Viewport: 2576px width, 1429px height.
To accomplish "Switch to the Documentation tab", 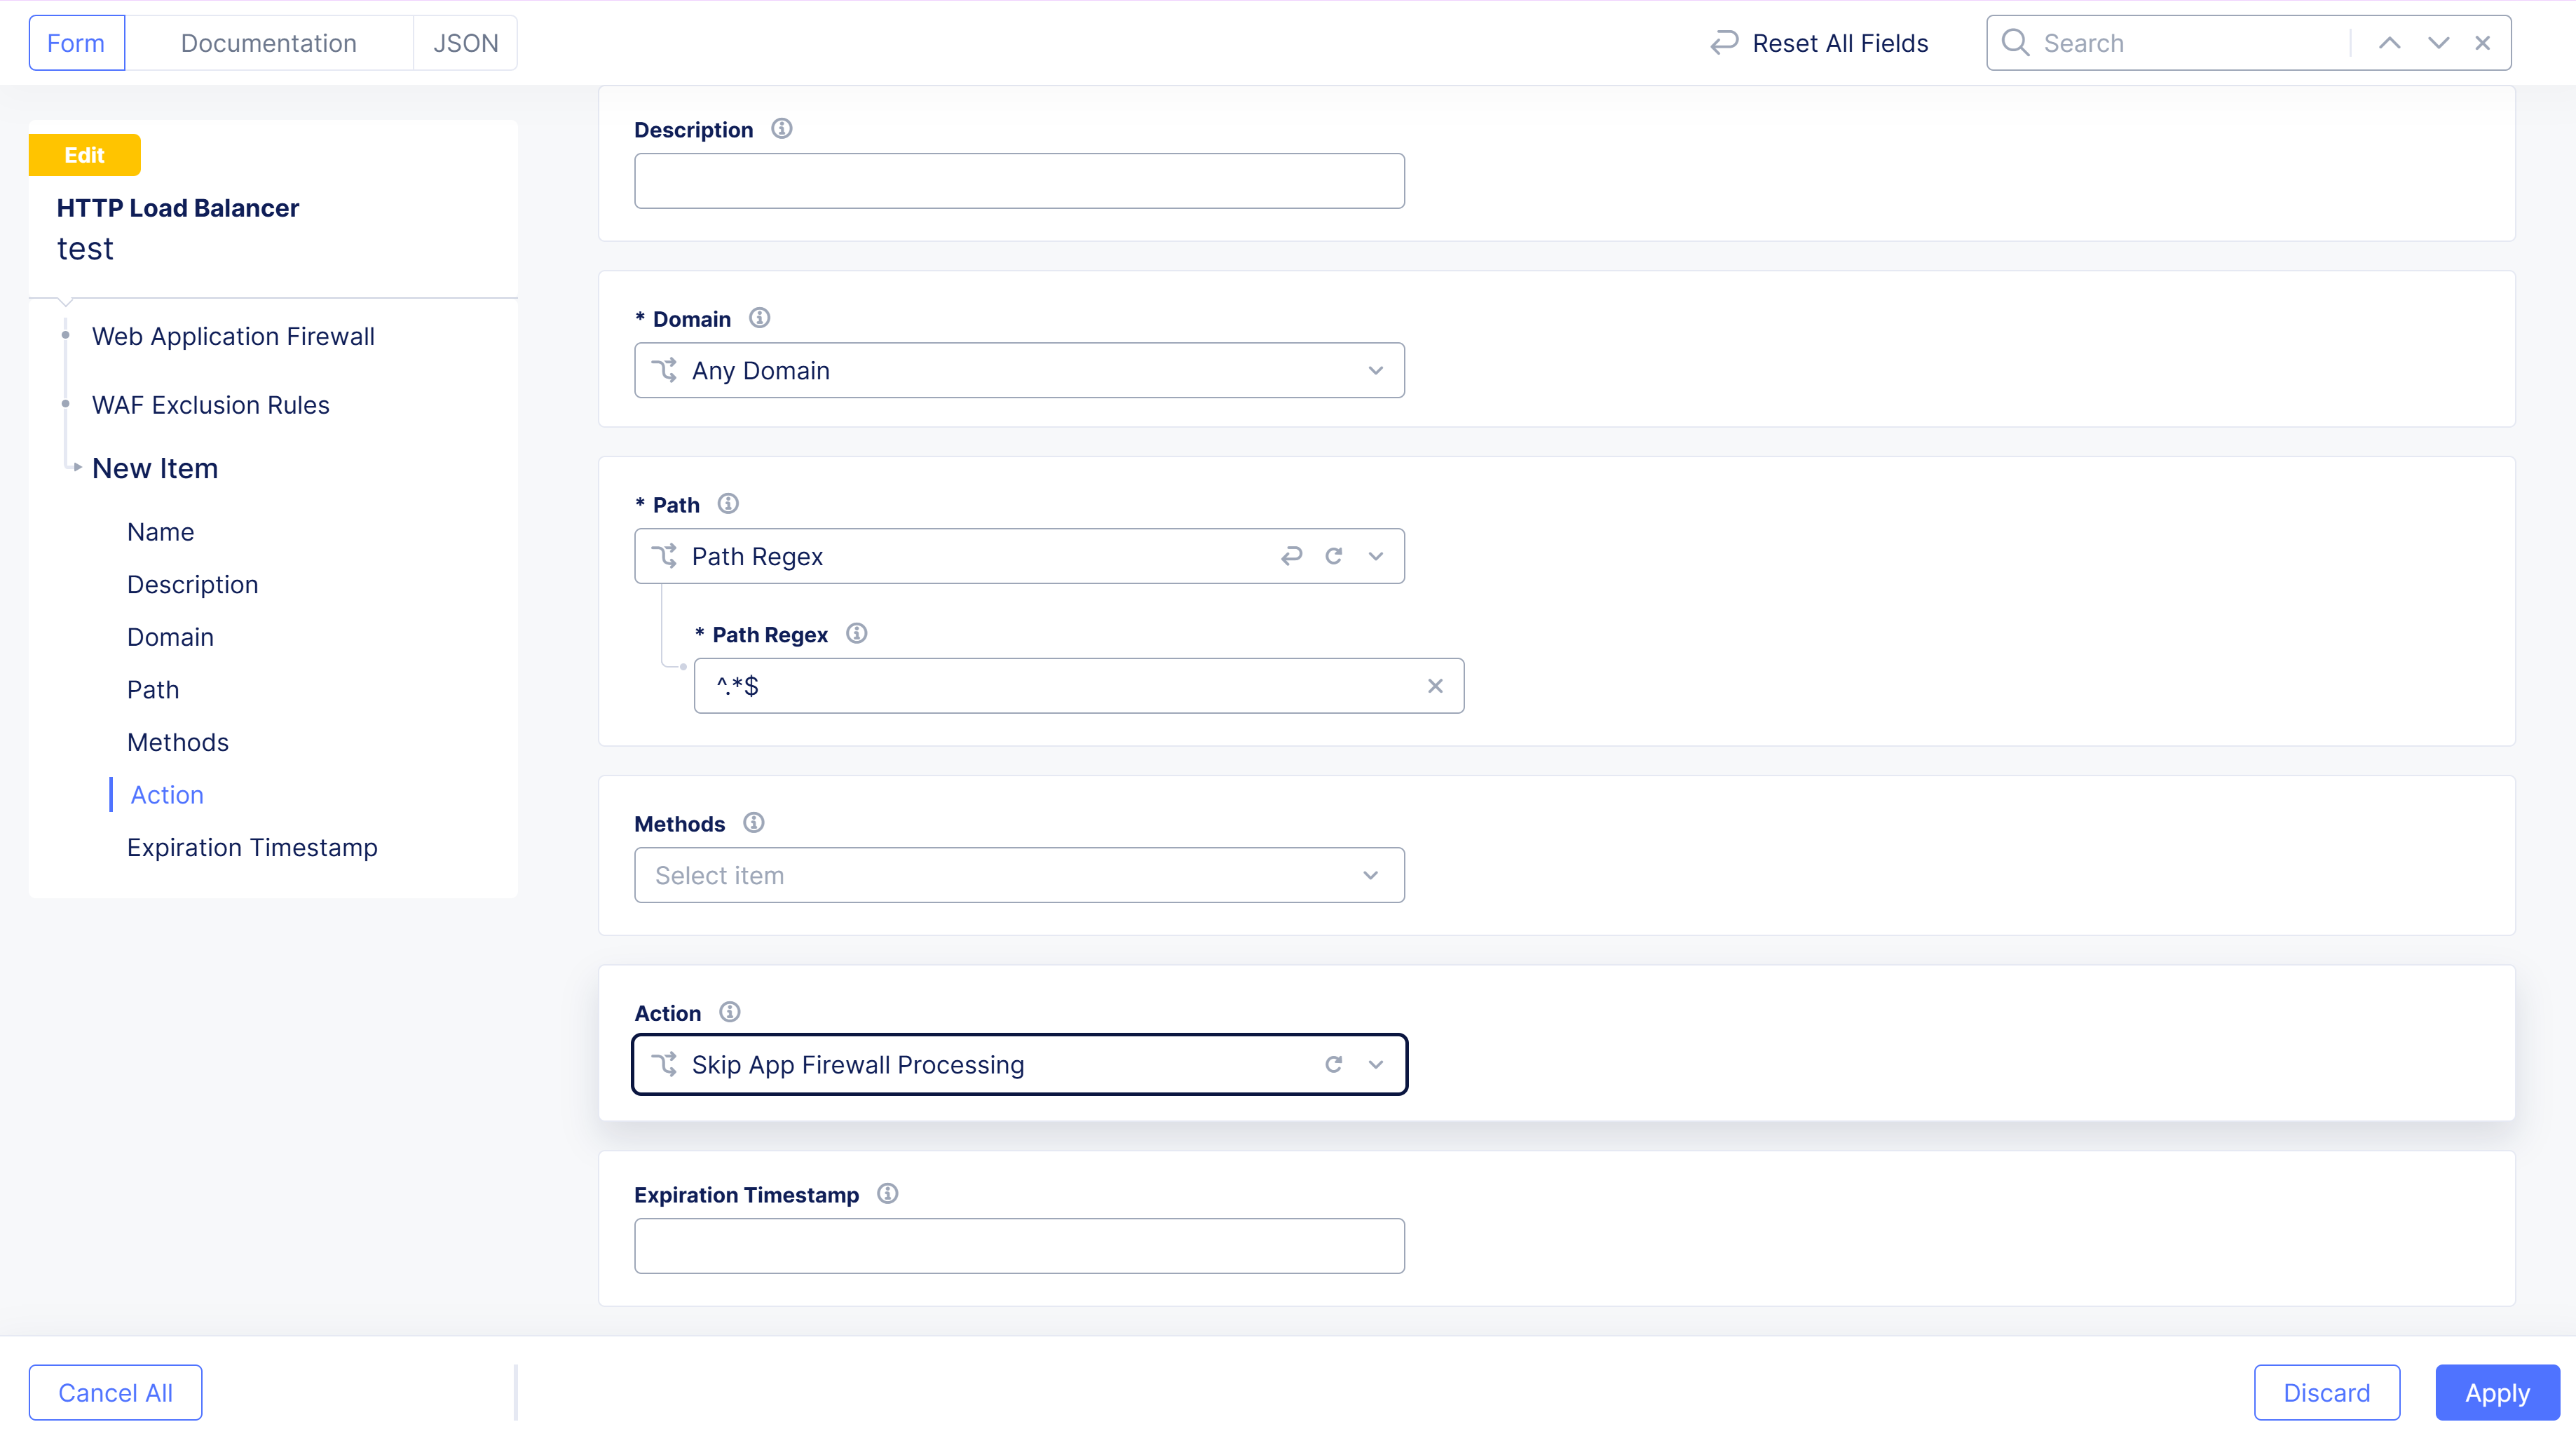I will [268, 43].
